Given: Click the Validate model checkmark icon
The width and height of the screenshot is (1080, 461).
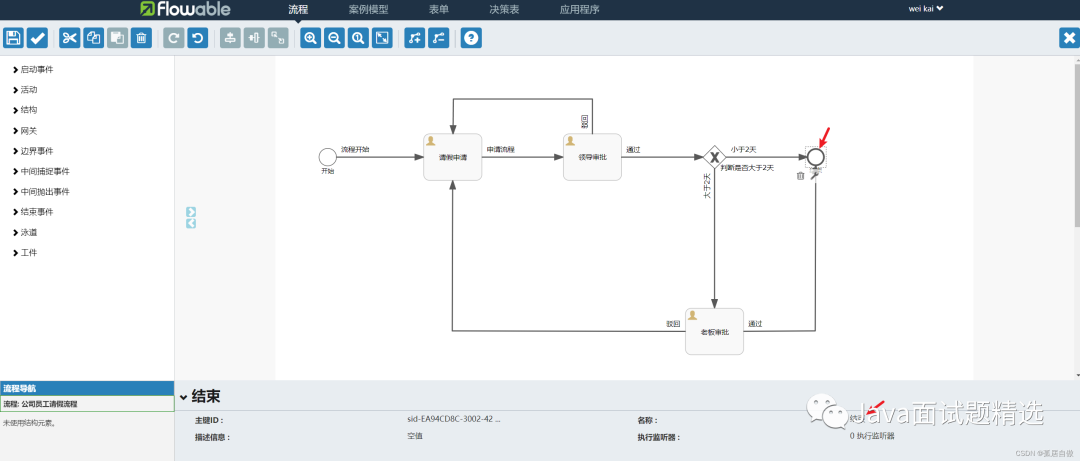Looking at the screenshot, I should click(x=37, y=38).
